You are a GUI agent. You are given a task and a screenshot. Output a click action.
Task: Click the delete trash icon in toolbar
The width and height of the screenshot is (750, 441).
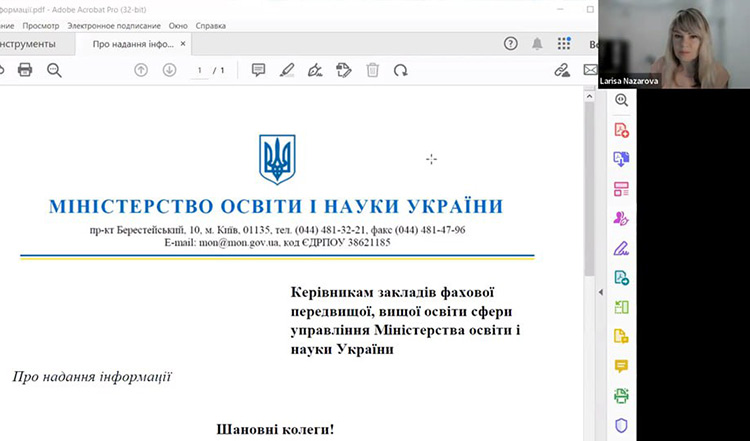tap(372, 70)
